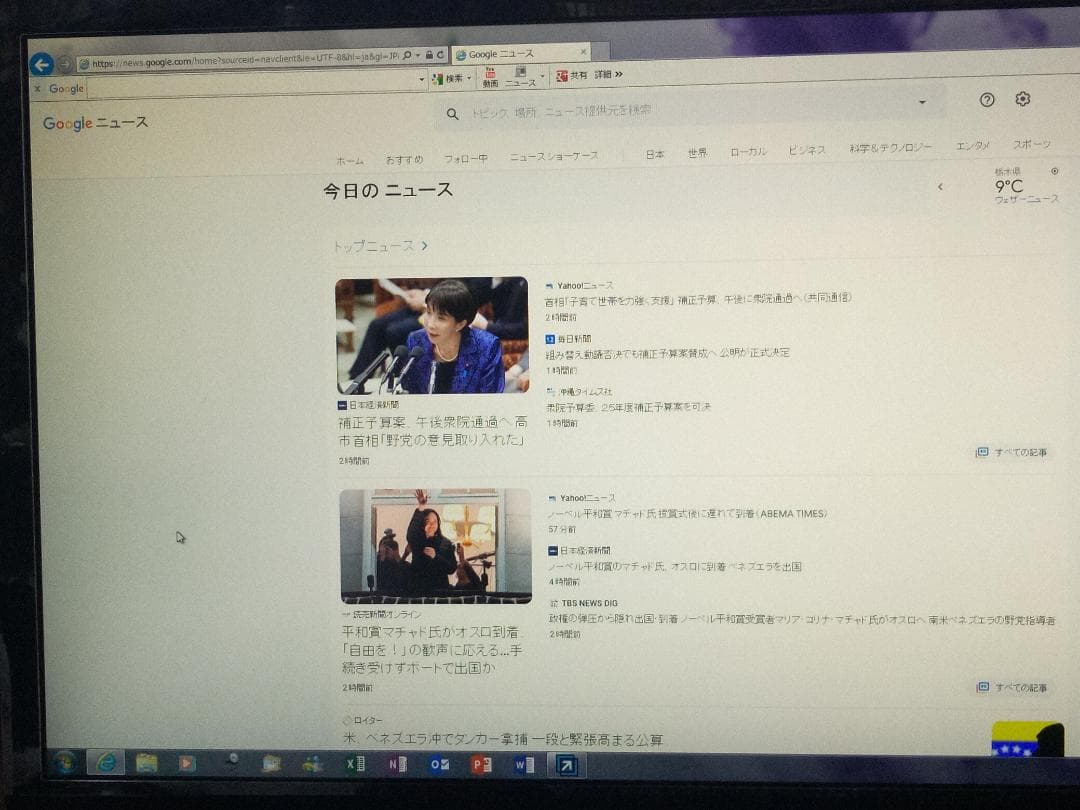Viewport: 1080px width, 810px height.
Task: Click the Google ニュース logo
Action: tap(95, 123)
